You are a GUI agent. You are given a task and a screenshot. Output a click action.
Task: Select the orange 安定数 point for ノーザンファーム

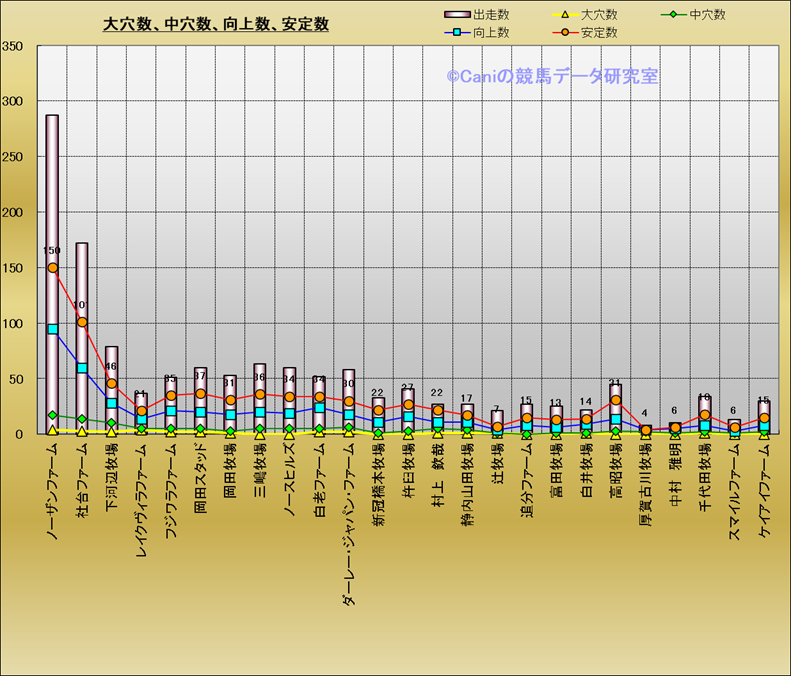52,268
